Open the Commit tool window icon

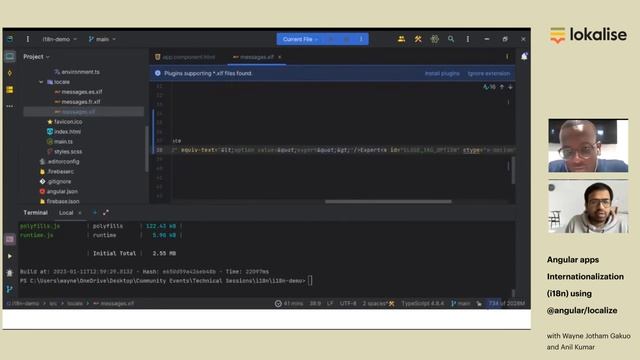(x=10, y=73)
